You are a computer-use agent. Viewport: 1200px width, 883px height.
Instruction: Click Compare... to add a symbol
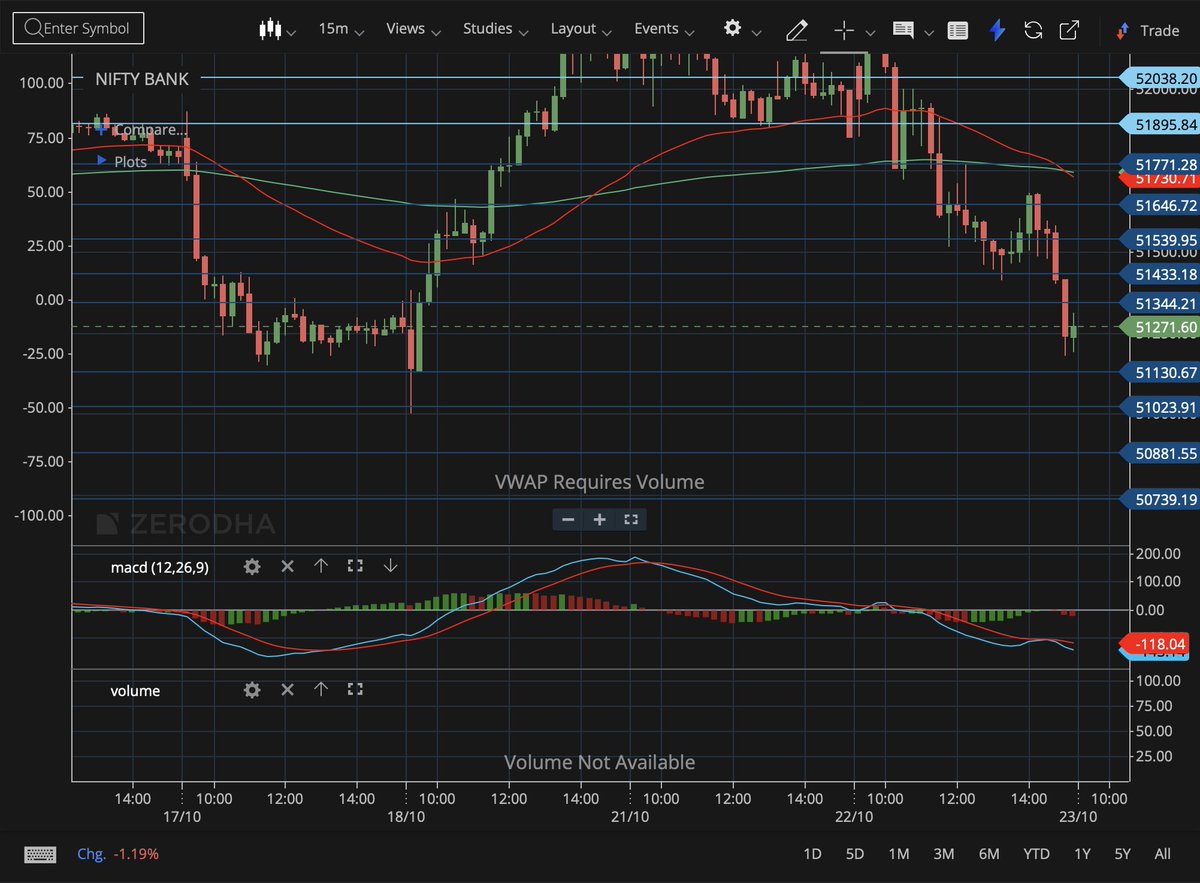(140, 130)
